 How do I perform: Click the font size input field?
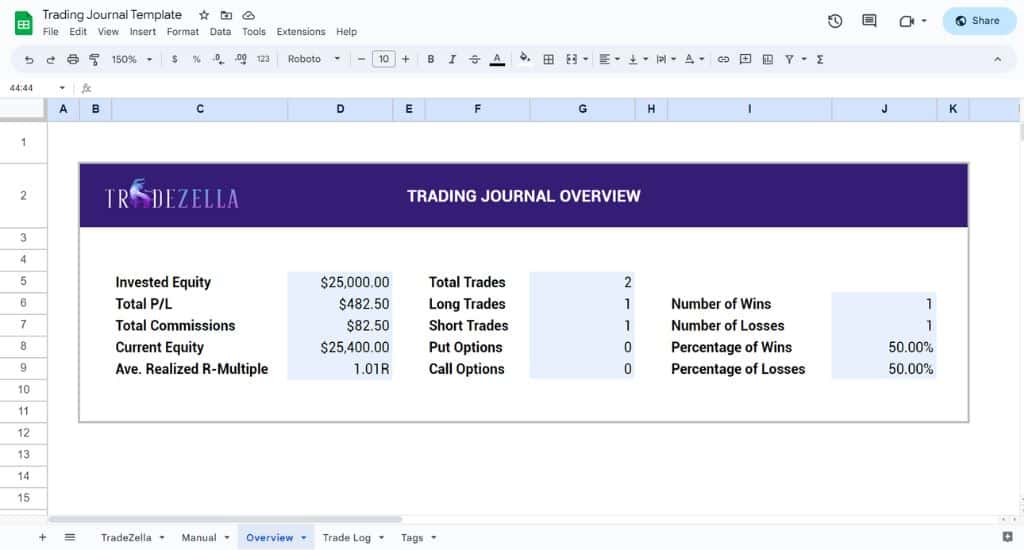(383, 59)
